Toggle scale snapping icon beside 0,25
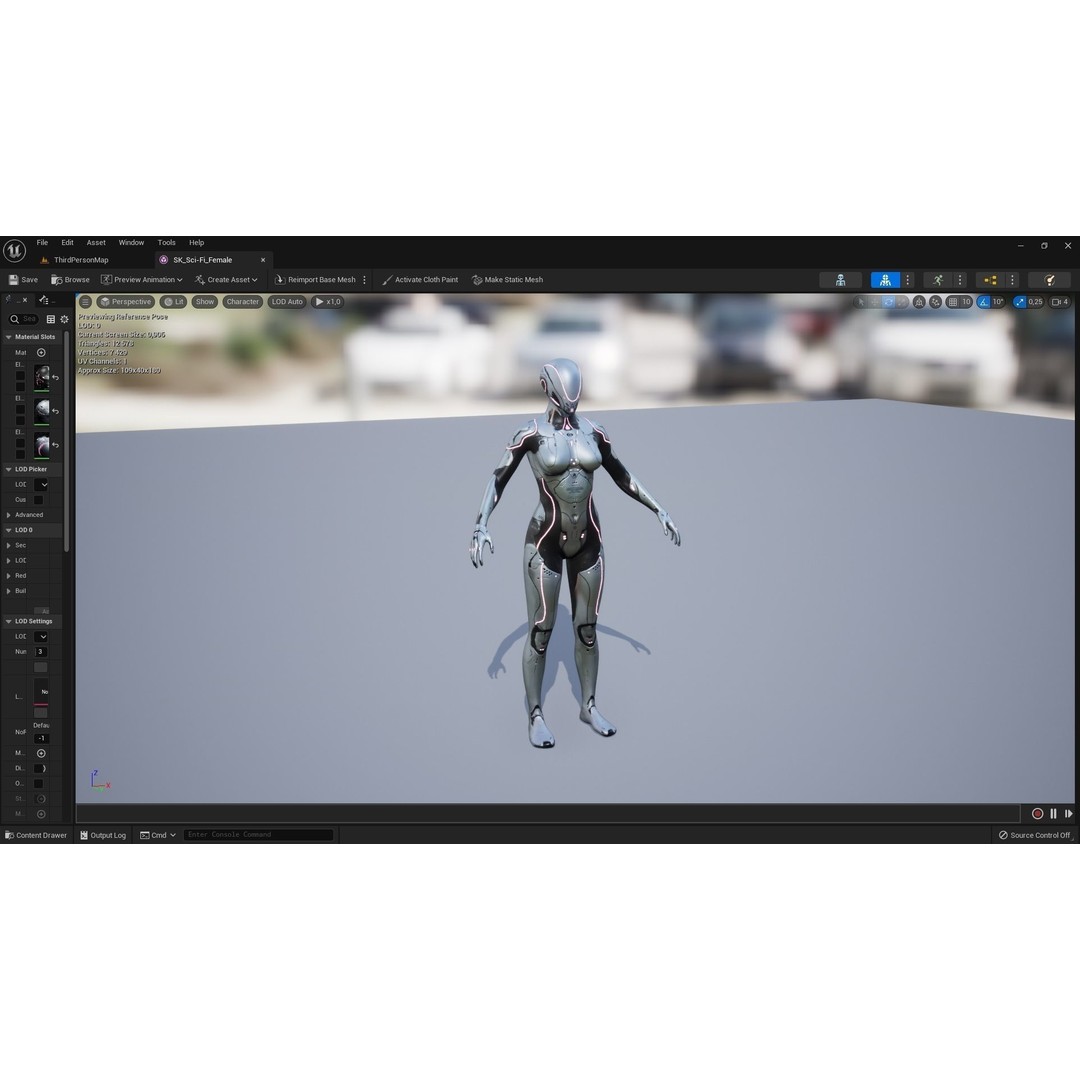The width and height of the screenshot is (1080, 1080). click(1019, 302)
